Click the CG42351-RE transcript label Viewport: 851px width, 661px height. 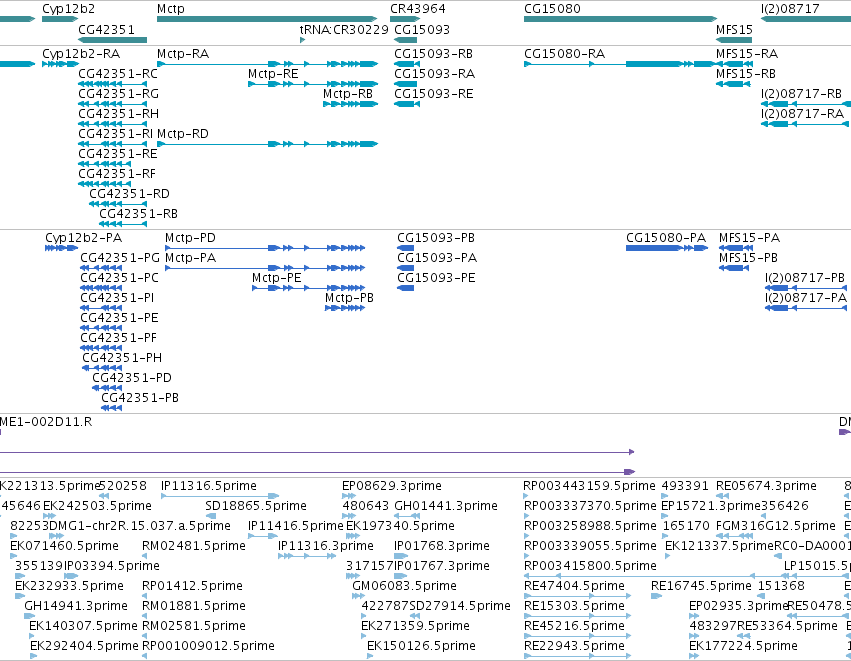(118, 154)
